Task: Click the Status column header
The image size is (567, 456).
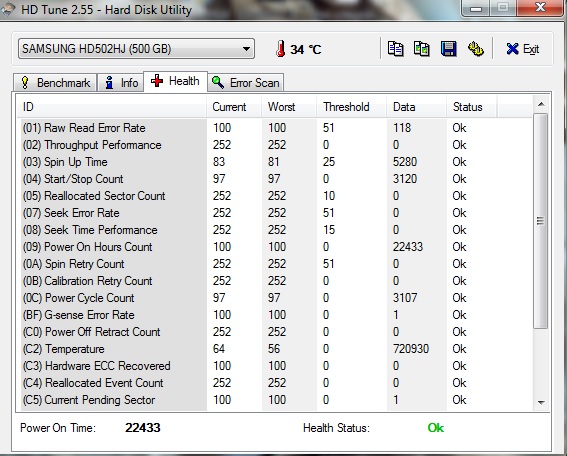Action: pos(472,107)
